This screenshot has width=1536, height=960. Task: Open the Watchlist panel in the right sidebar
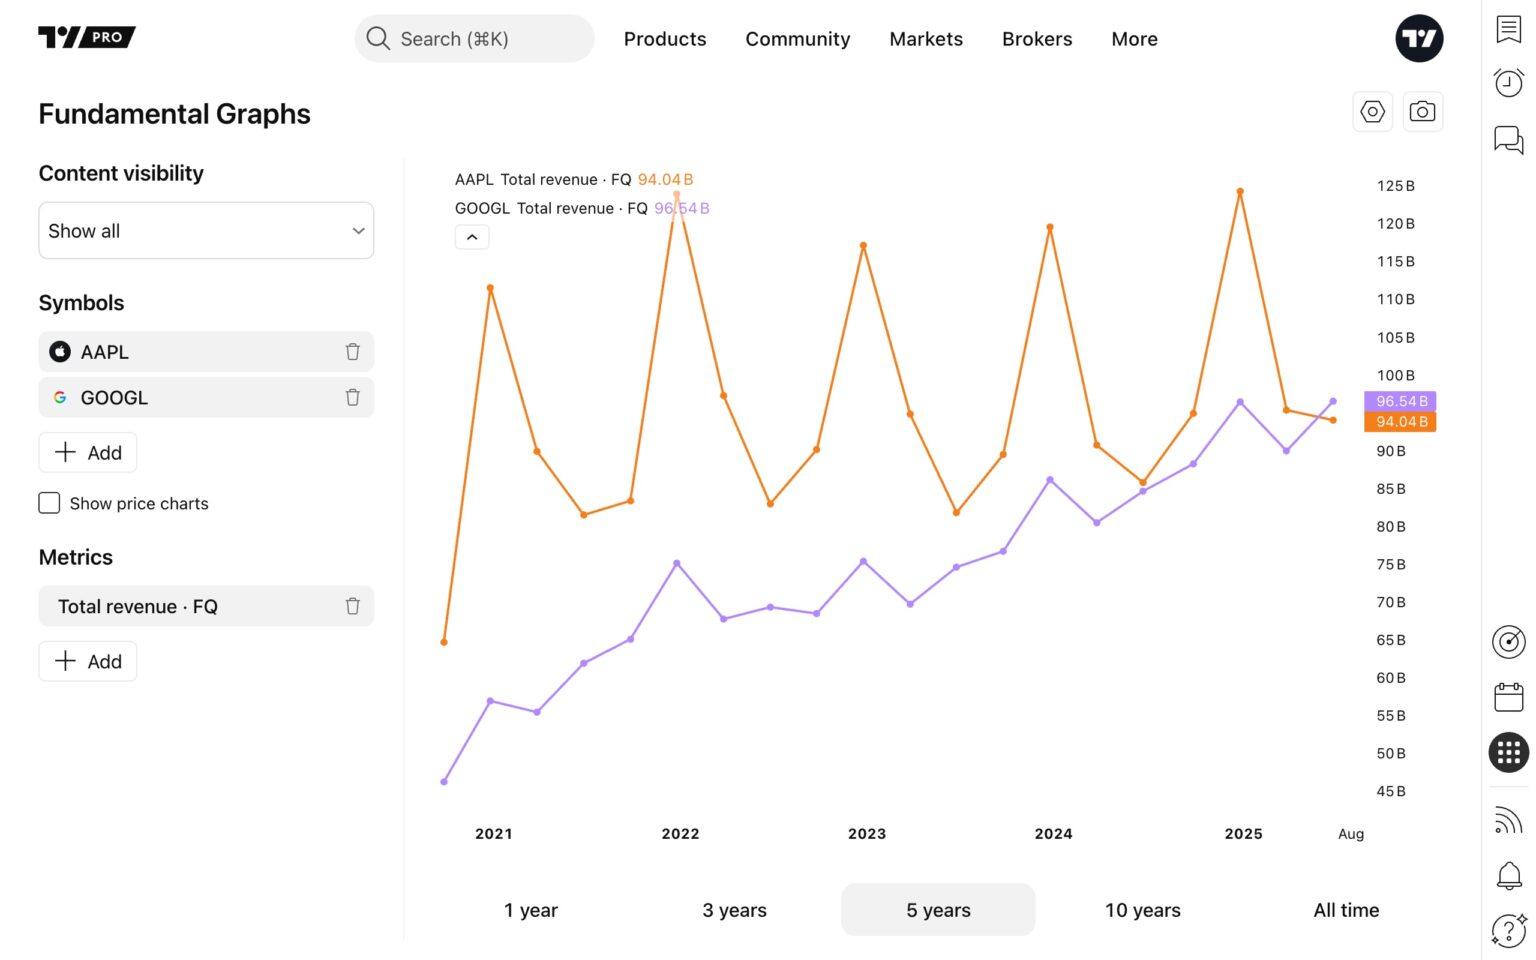(x=1509, y=31)
